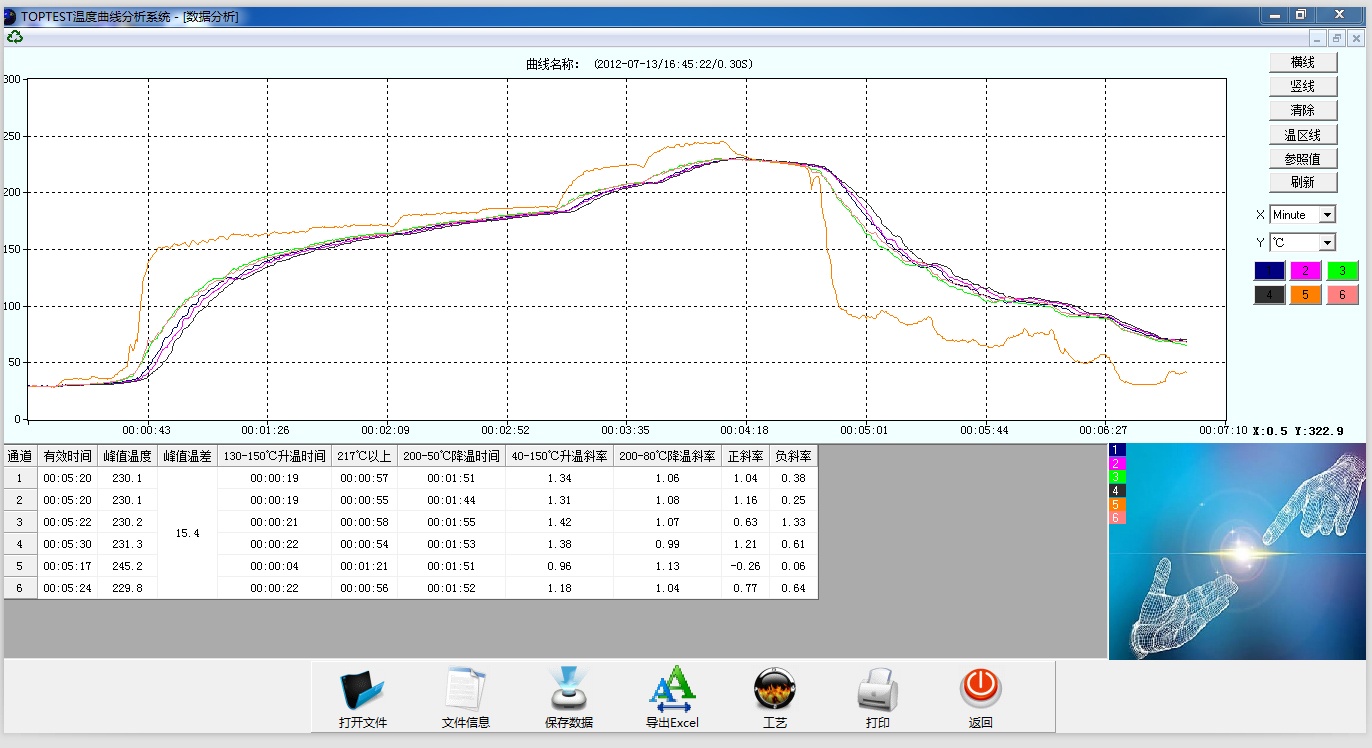Toggle channel 1 blue curve visibility

click(x=1269, y=270)
